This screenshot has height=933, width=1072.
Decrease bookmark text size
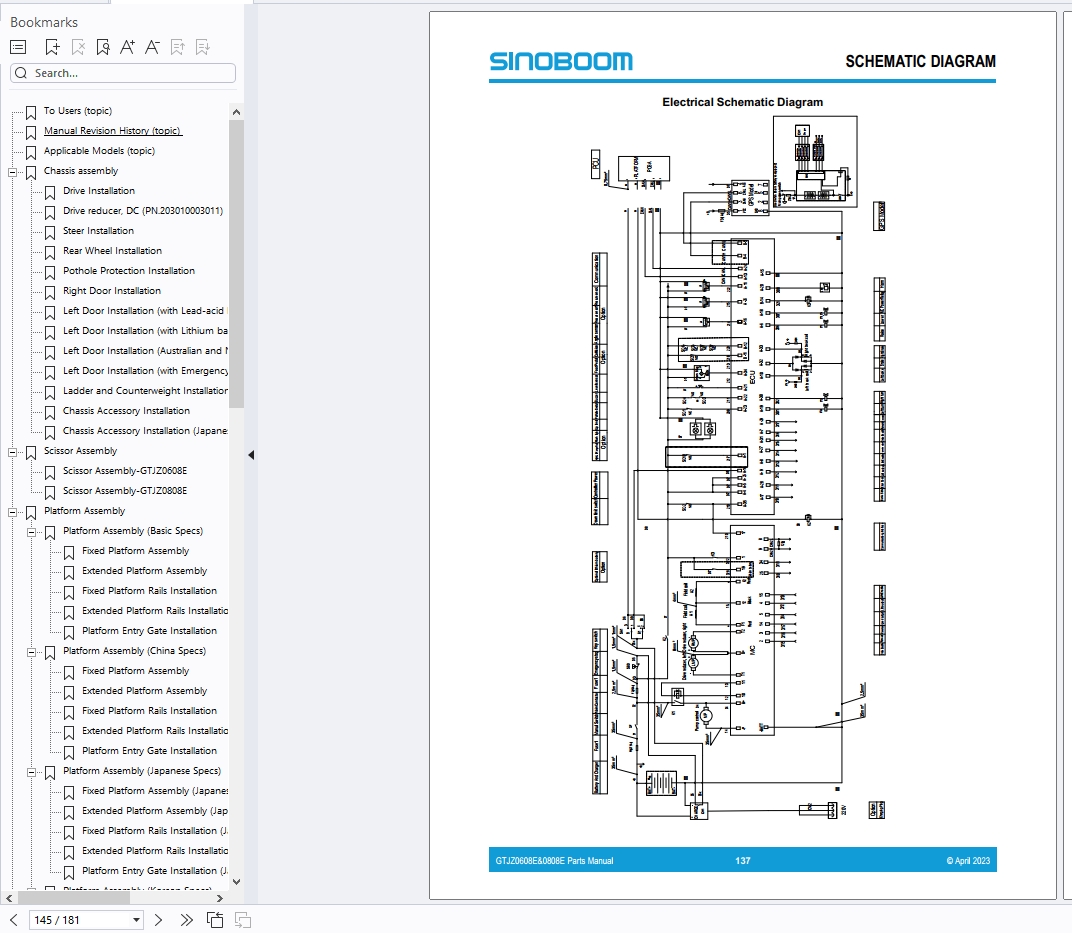coord(151,46)
